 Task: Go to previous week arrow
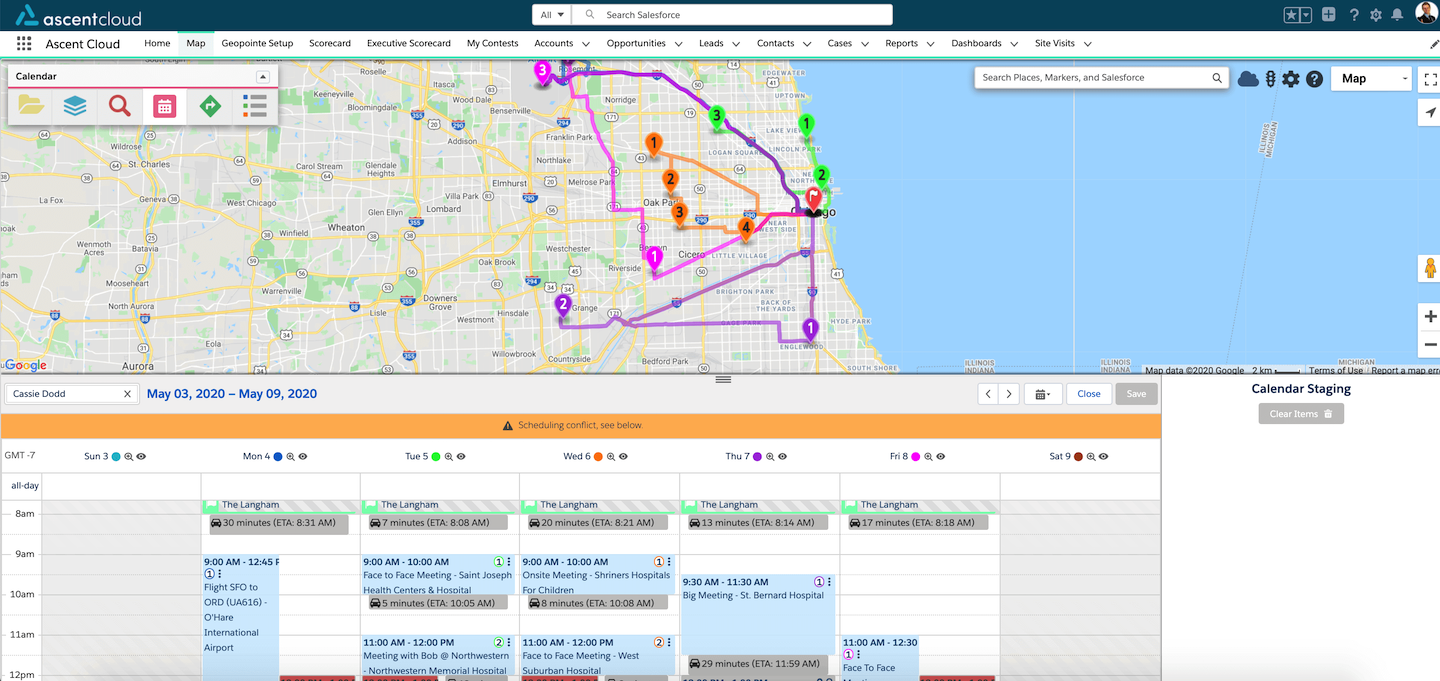(989, 394)
